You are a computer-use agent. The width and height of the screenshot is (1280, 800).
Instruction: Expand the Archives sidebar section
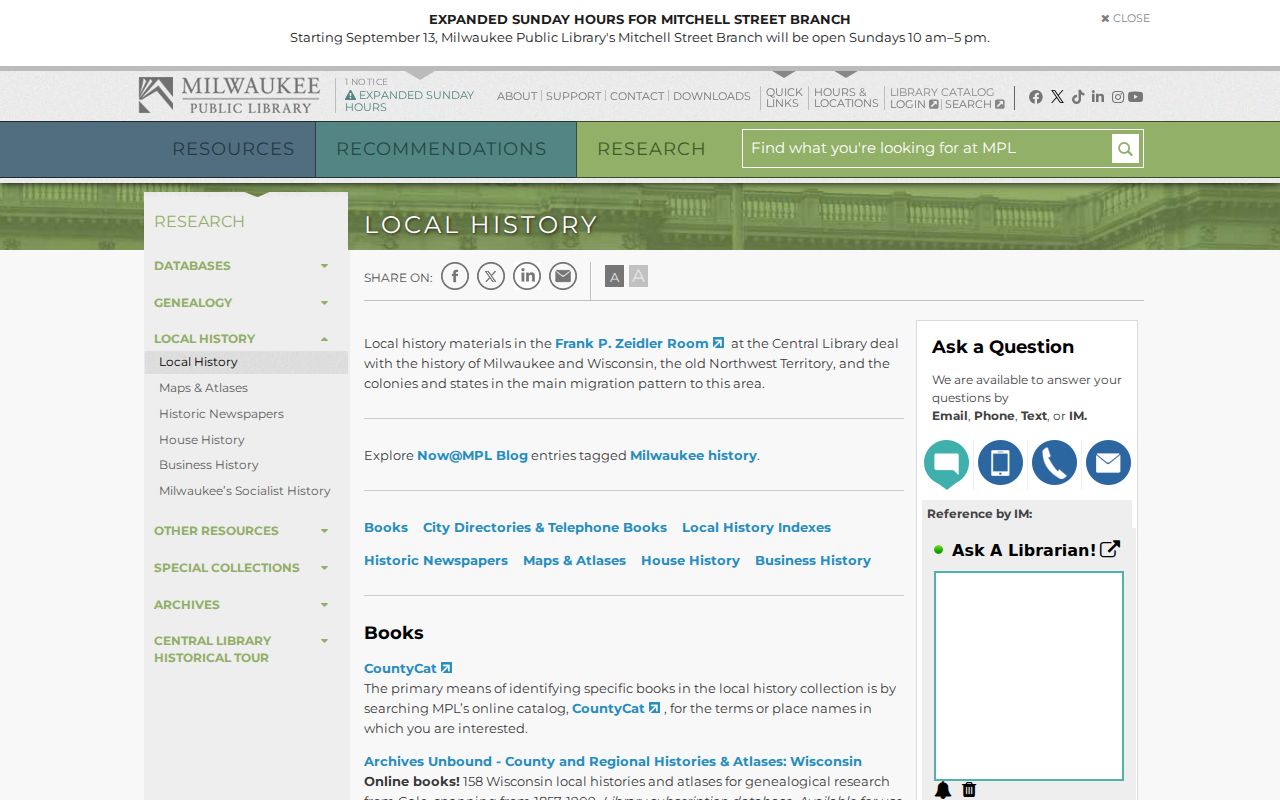click(x=324, y=605)
